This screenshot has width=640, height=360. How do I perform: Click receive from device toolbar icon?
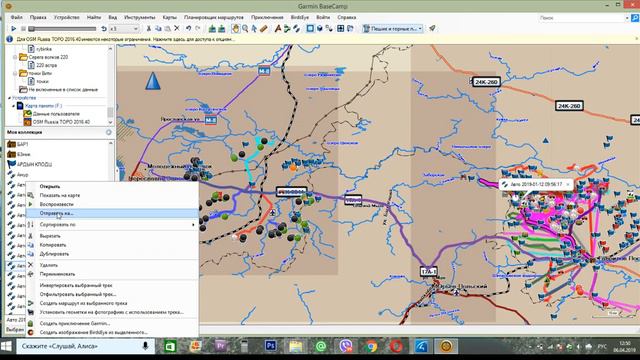222,29
